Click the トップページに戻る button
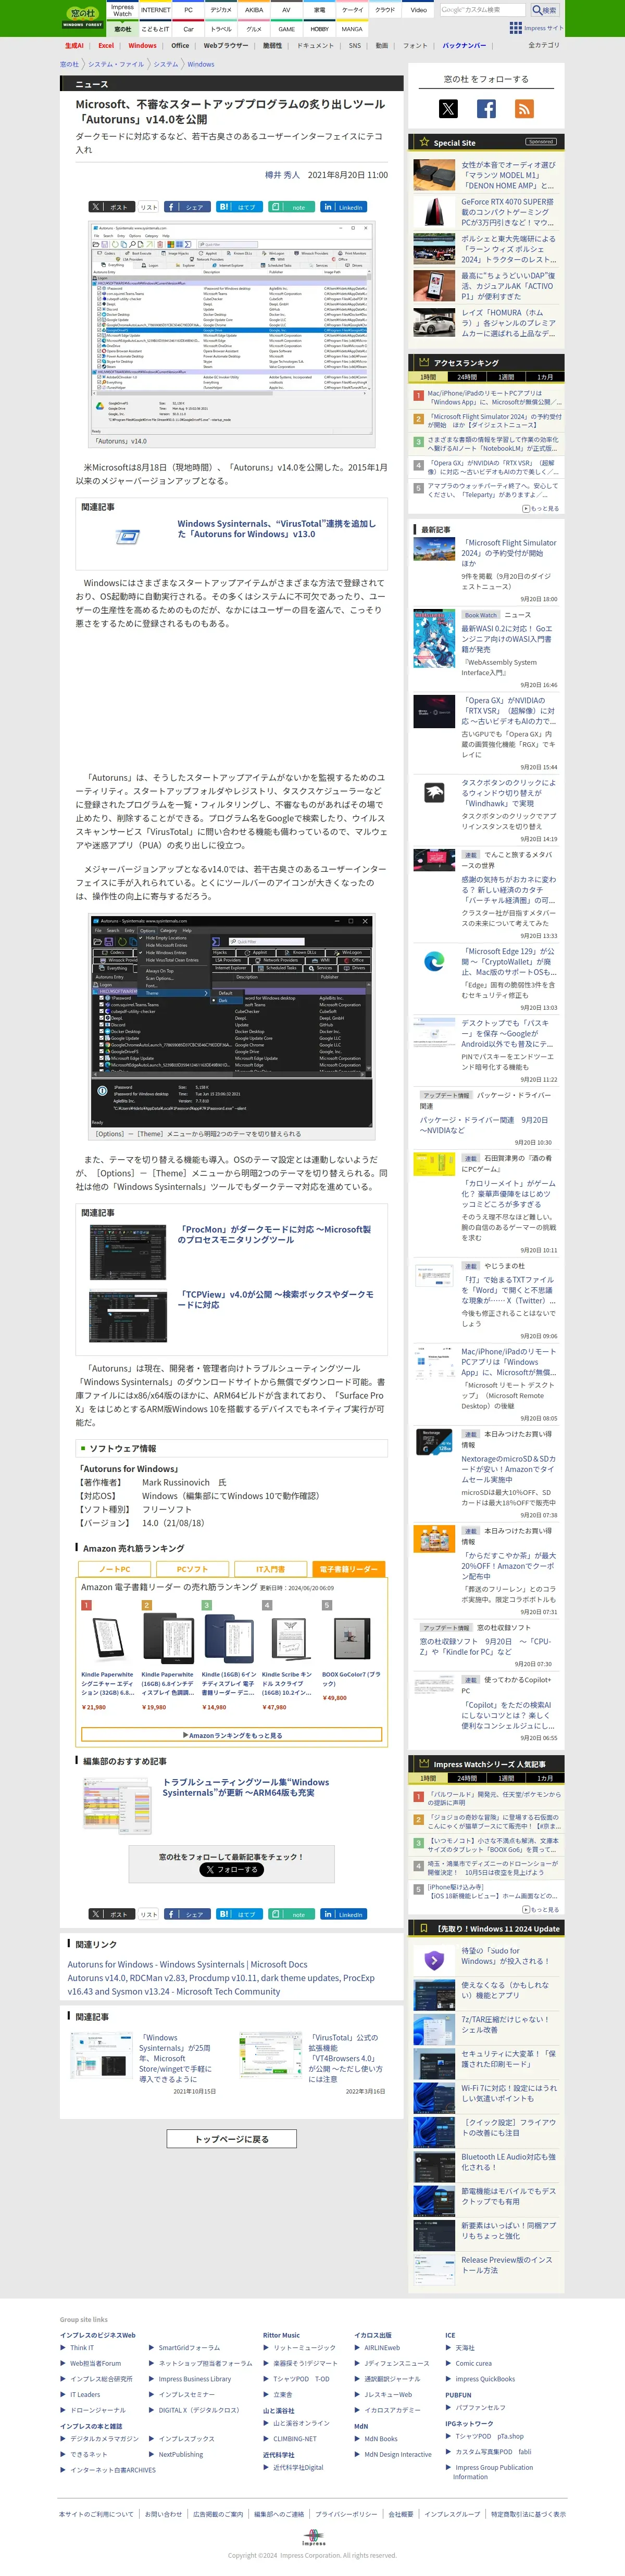The image size is (625, 2576). [232, 2139]
